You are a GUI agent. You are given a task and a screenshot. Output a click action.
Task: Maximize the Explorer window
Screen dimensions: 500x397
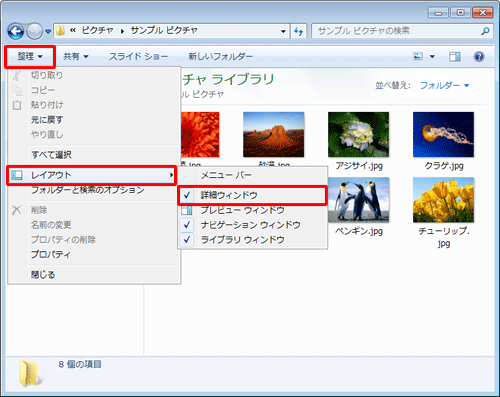coord(460,13)
